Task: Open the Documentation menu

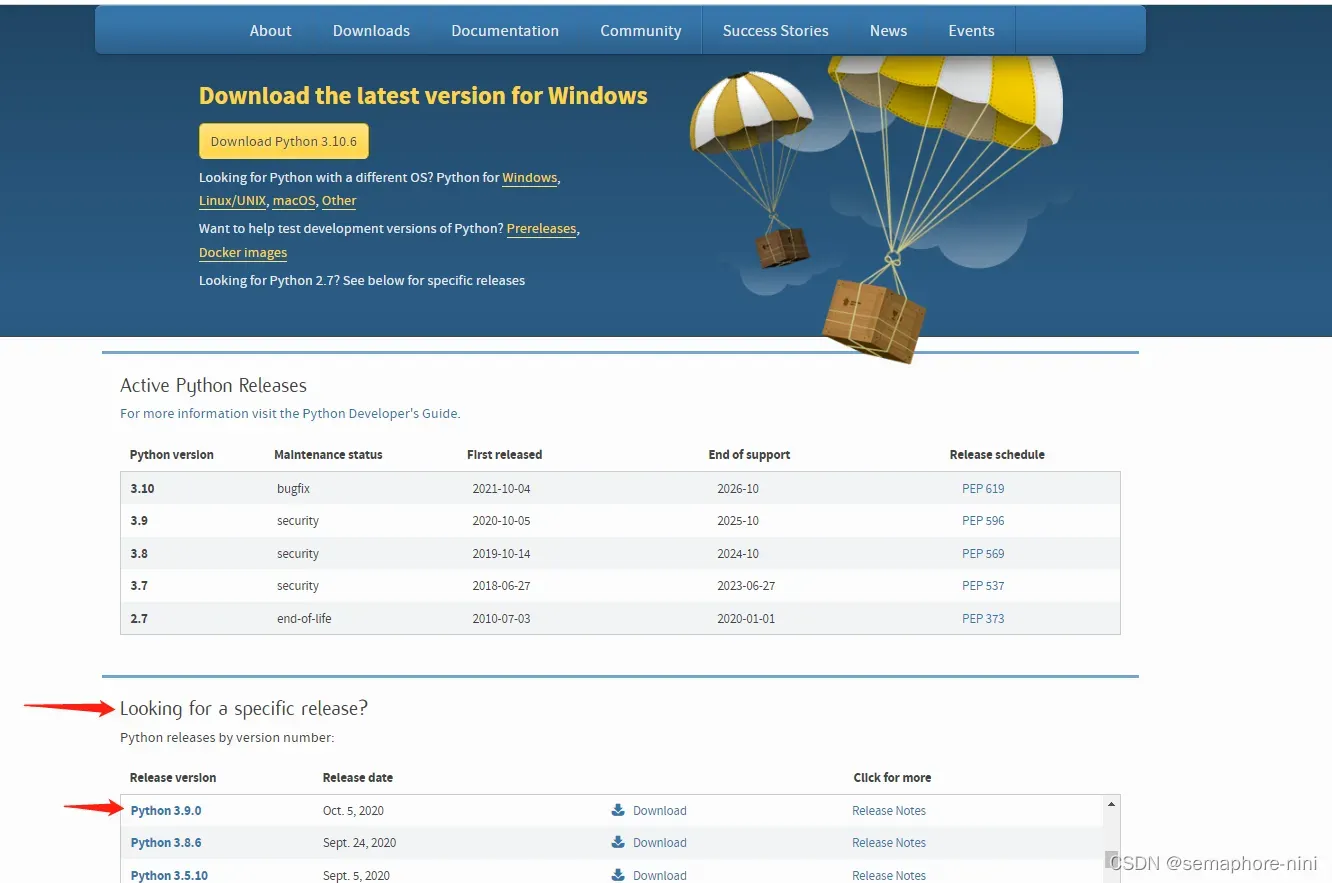Action: (505, 31)
